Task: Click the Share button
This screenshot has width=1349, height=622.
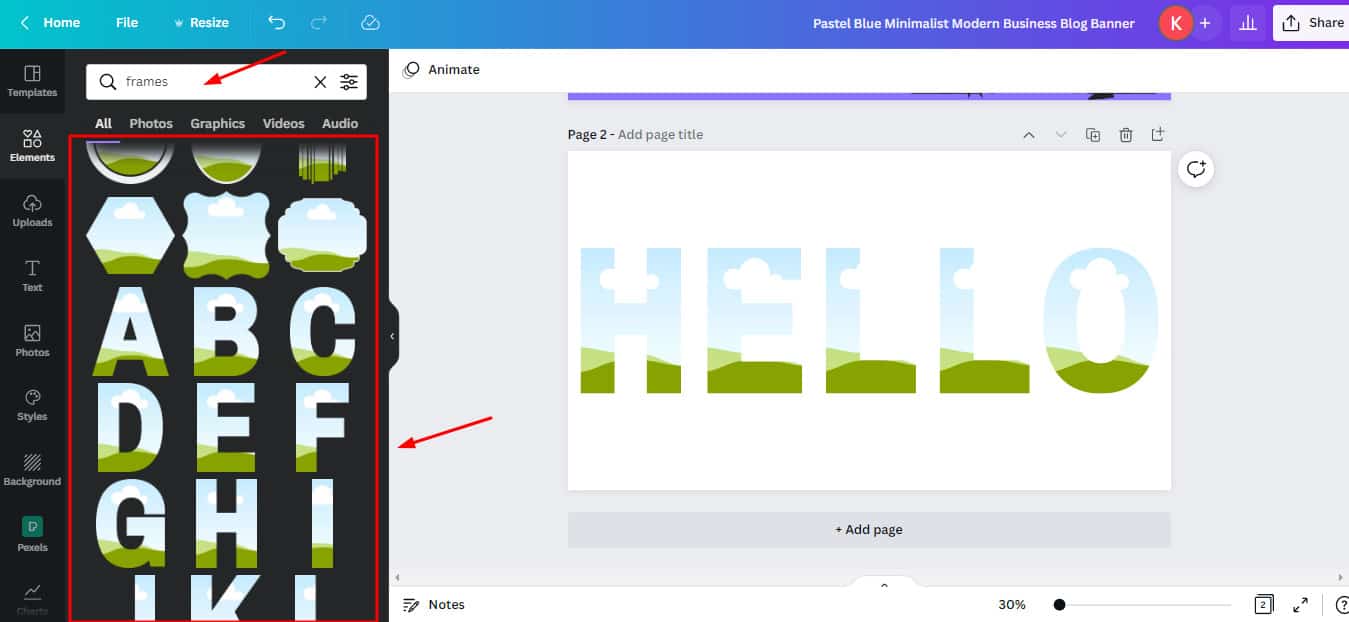Action: coord(1312,22)
